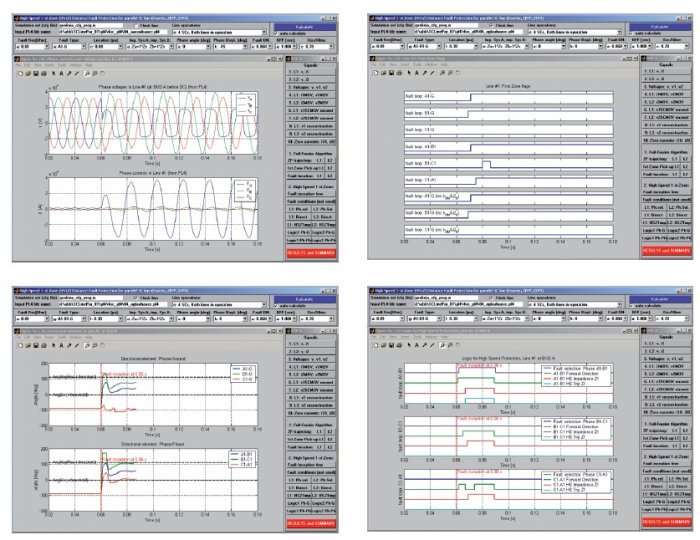
Task: Click Print icon in First Zone flags window
Action: click(x=399, y=73)
